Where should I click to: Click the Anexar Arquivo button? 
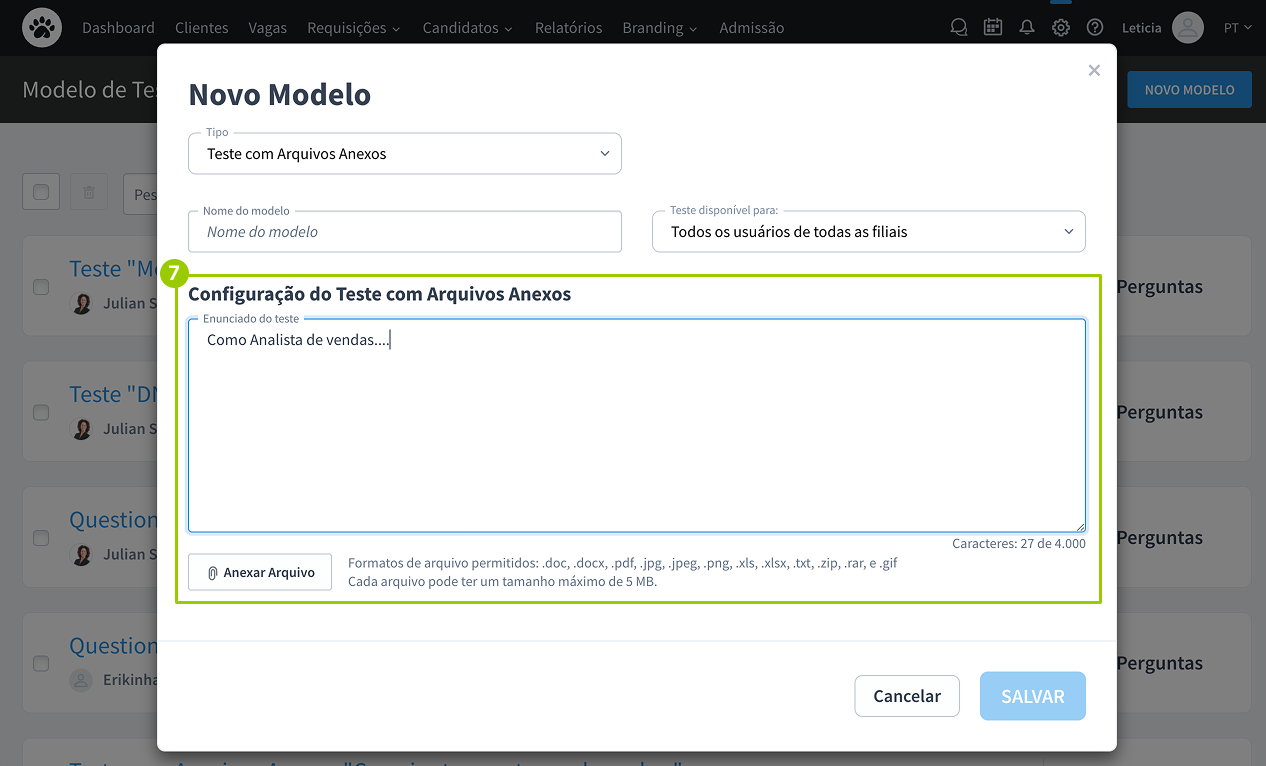pos(260,573)
